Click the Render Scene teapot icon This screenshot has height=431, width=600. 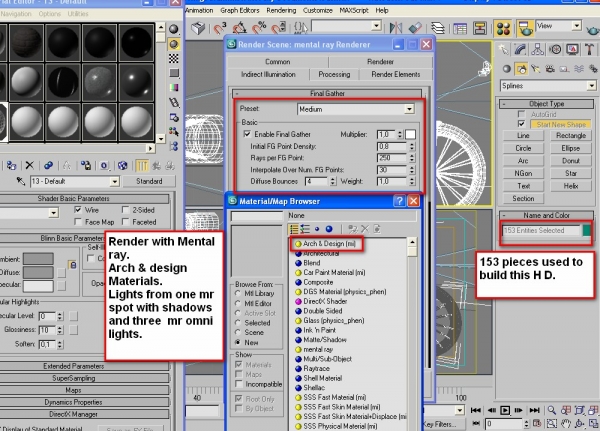(526, 28)
